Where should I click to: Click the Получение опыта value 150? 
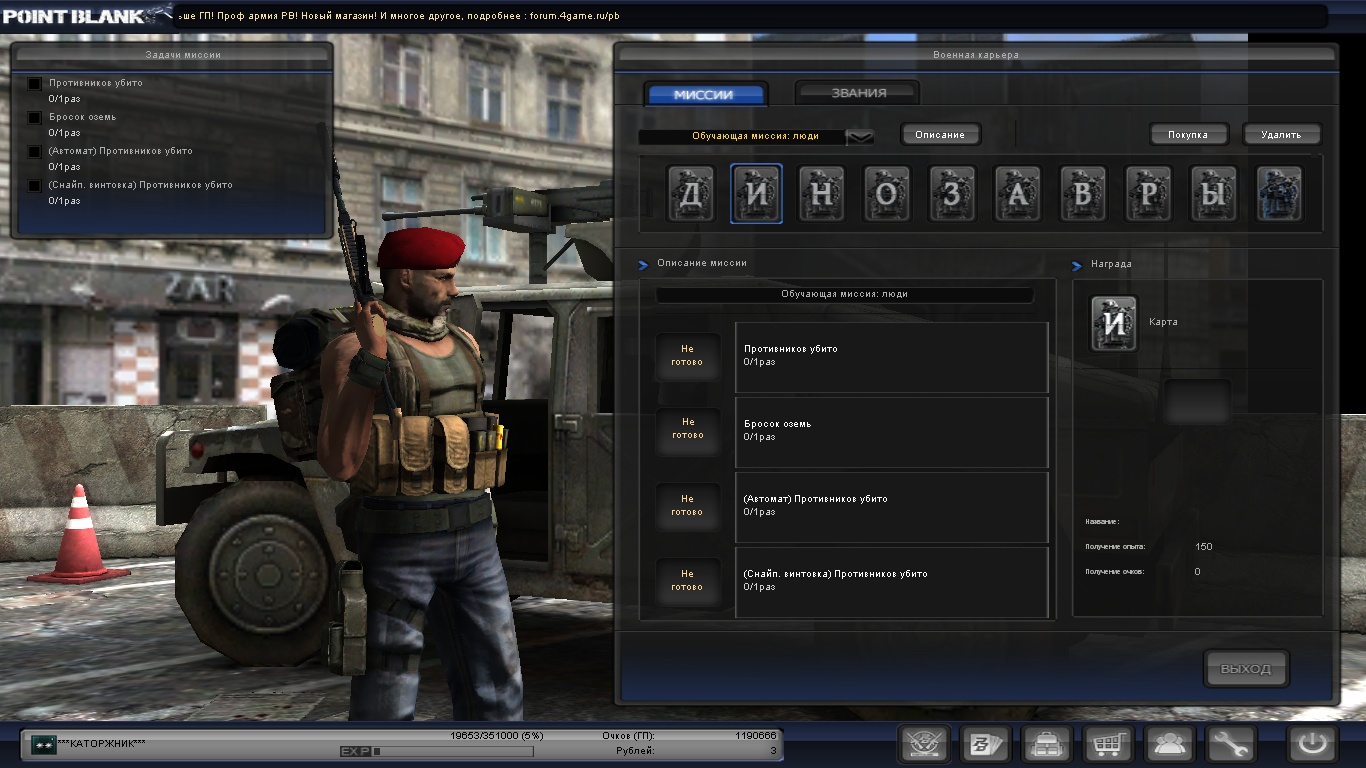pyautogui.click(x=1204, y=547)
